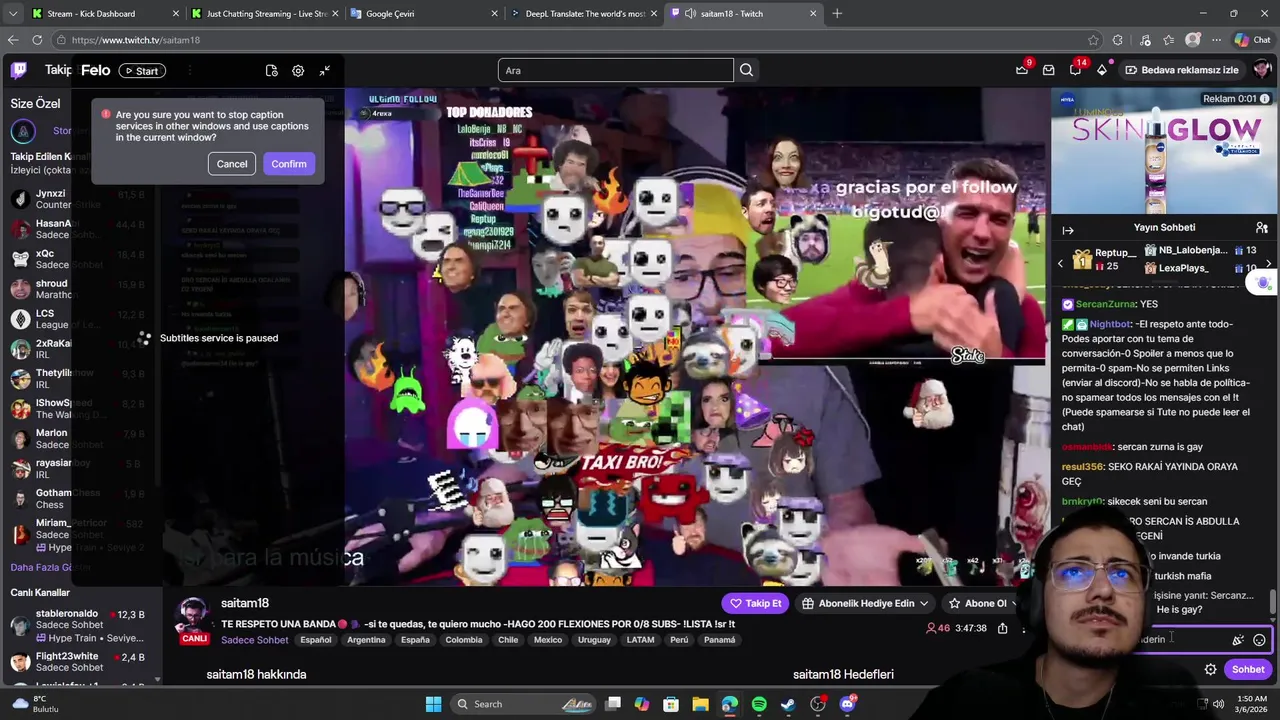Click Bedava reklamsız izle button
This screenshot has width=1280, height=720.
coord(1181,70)
